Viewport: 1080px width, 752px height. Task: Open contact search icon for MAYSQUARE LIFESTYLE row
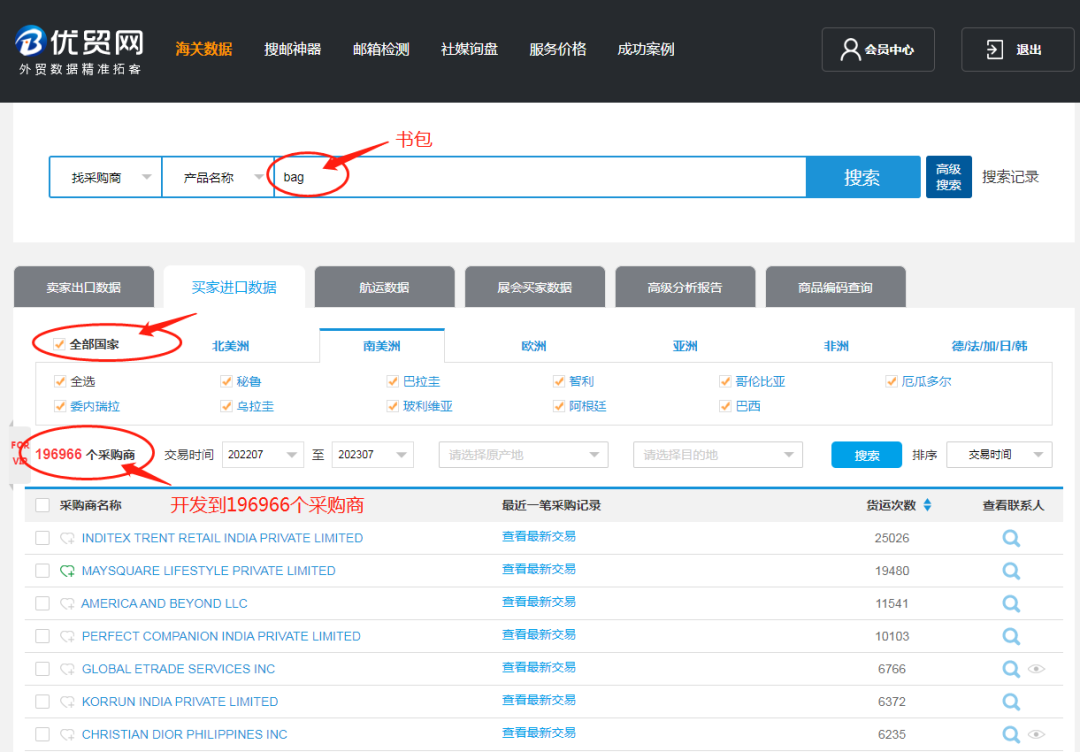coord(1011,571)
